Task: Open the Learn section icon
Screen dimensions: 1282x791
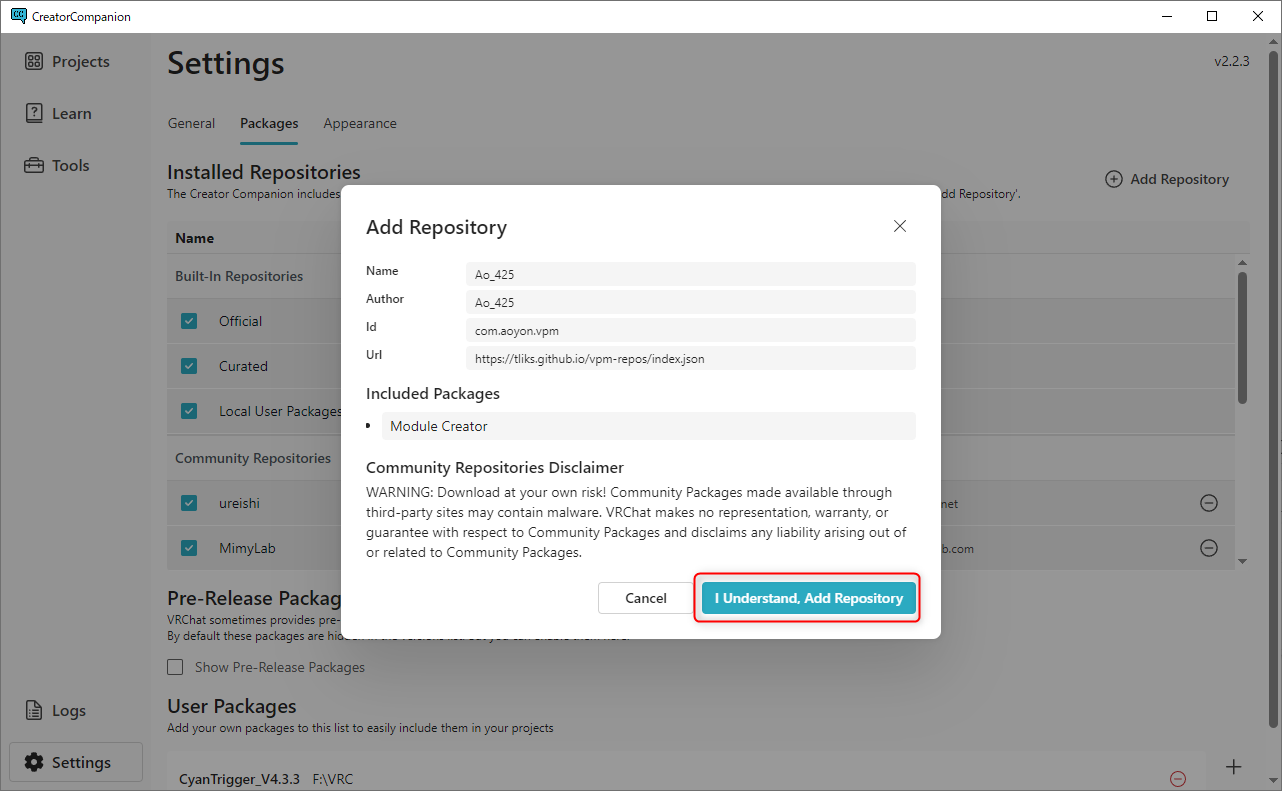Action: 35,114
